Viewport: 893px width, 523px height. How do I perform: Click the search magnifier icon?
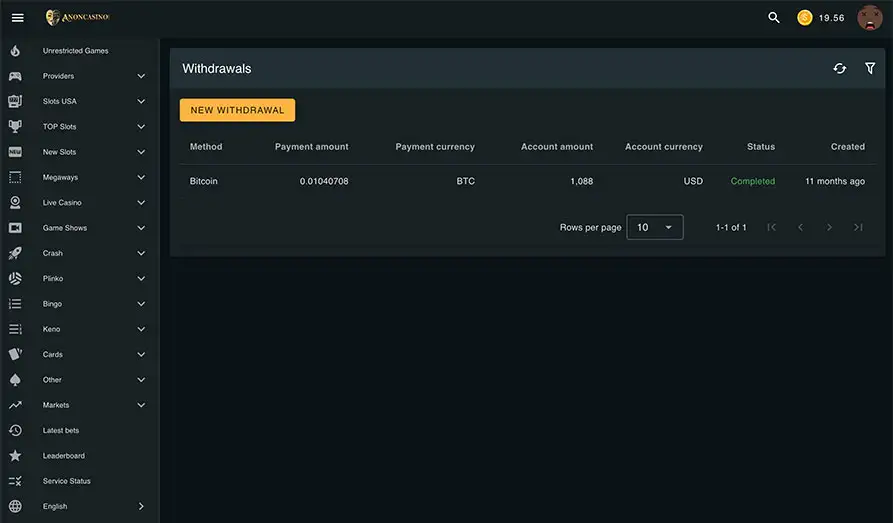click(x=773, y=18)
